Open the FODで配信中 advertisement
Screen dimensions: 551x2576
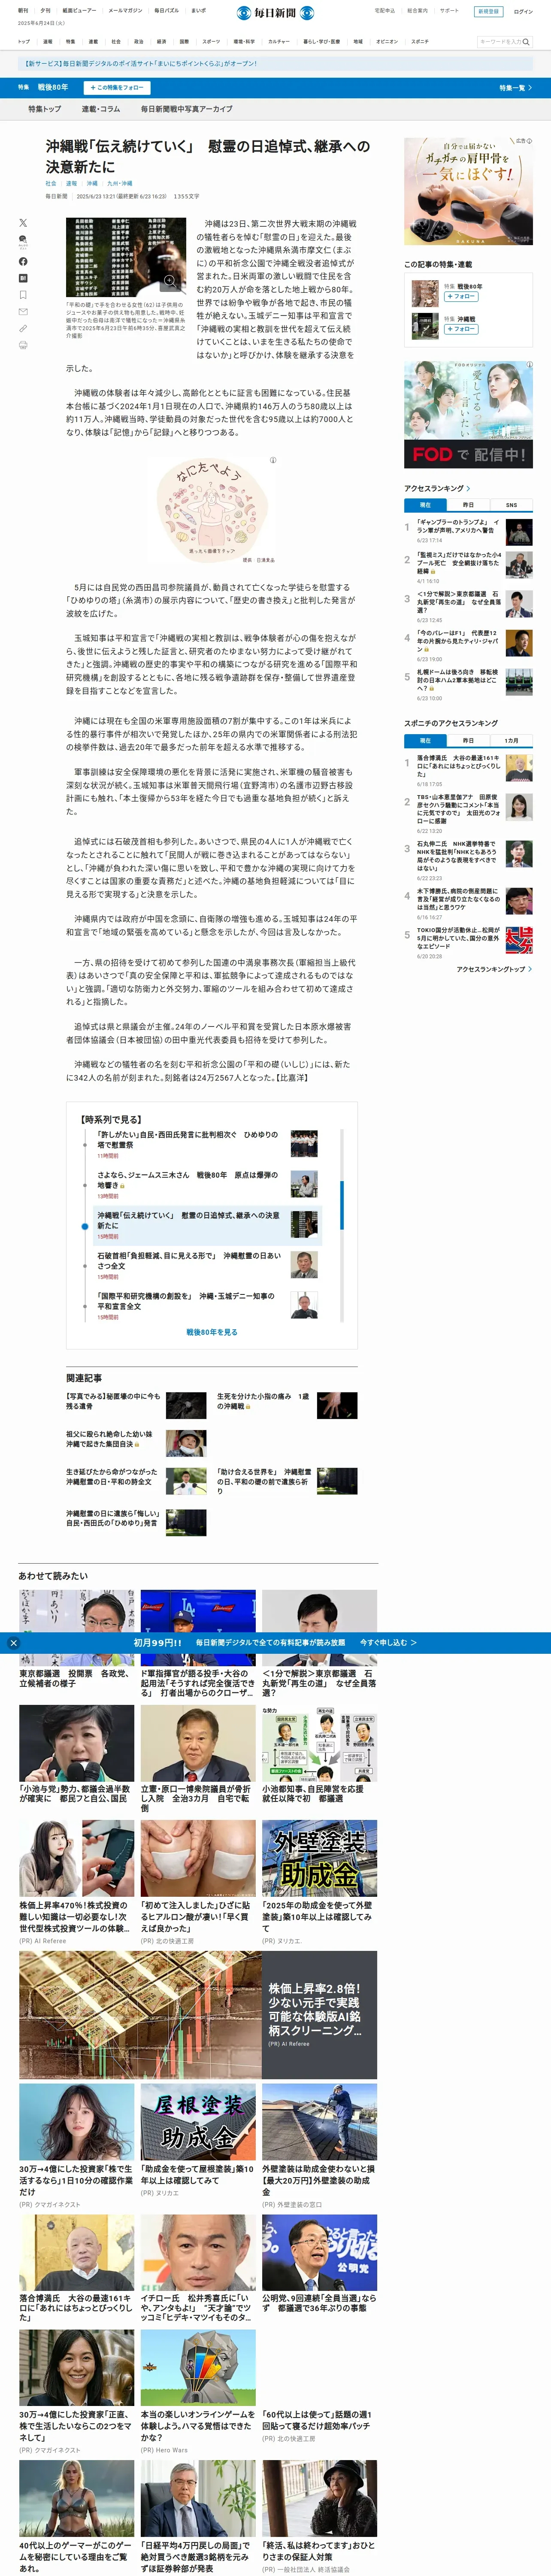[468, 416]
